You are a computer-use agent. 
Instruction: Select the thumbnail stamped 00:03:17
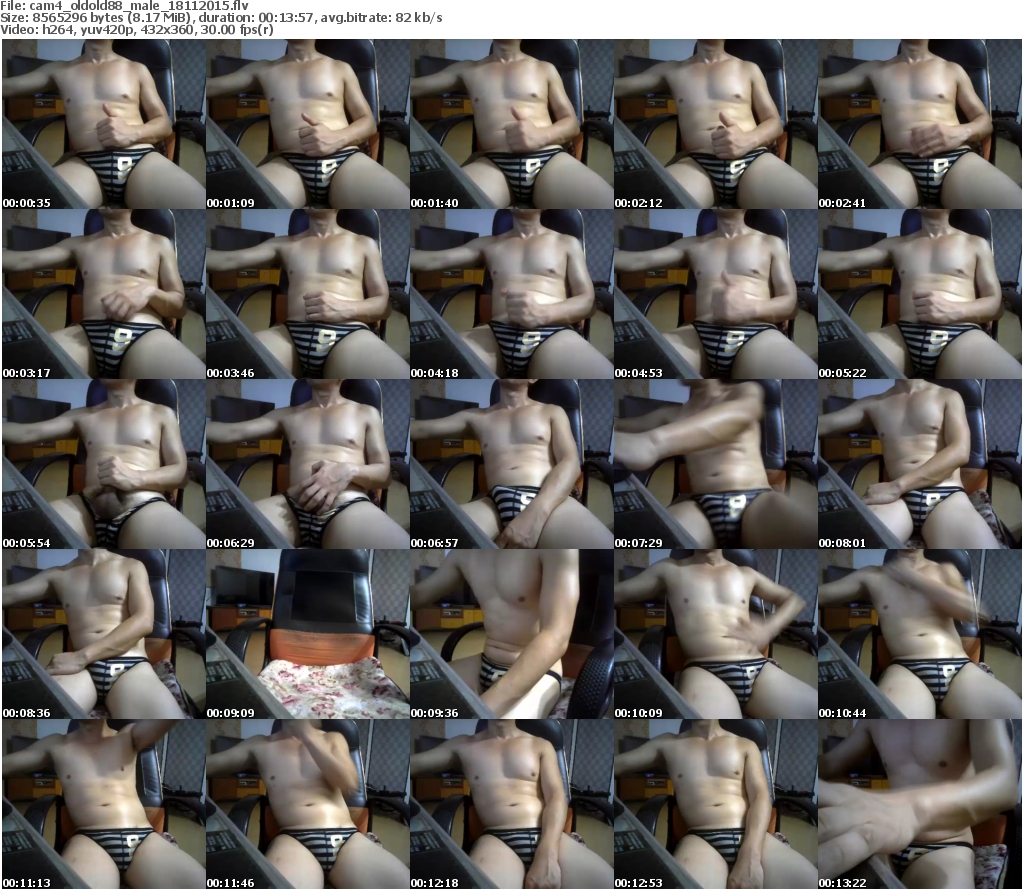(x=104, y=295)
